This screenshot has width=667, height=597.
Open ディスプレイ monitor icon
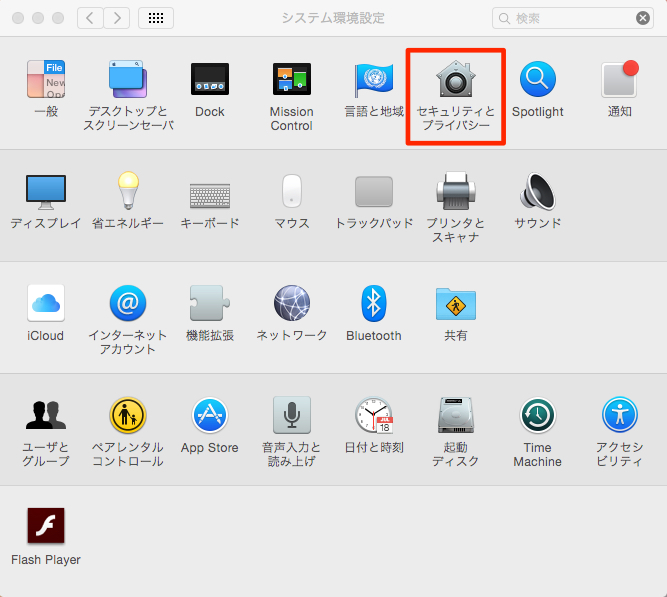(46, 192)
